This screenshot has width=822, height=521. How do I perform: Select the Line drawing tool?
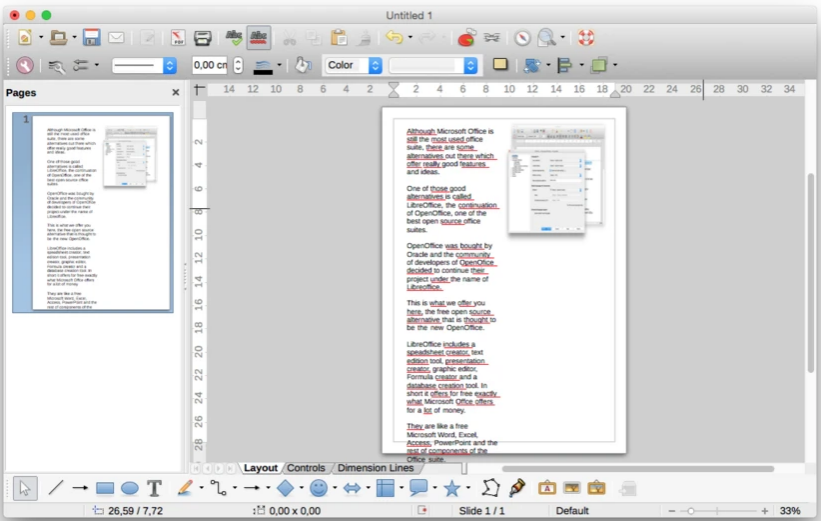click(x=55, y=488)
